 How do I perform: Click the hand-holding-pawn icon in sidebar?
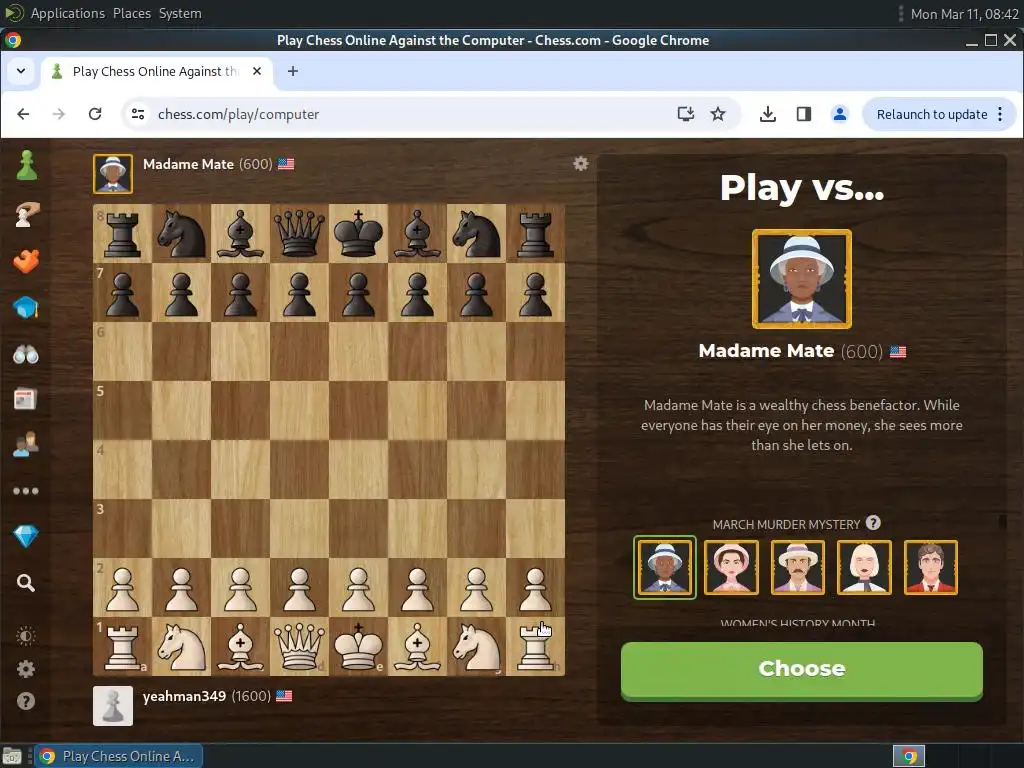(x=25, y=214)
